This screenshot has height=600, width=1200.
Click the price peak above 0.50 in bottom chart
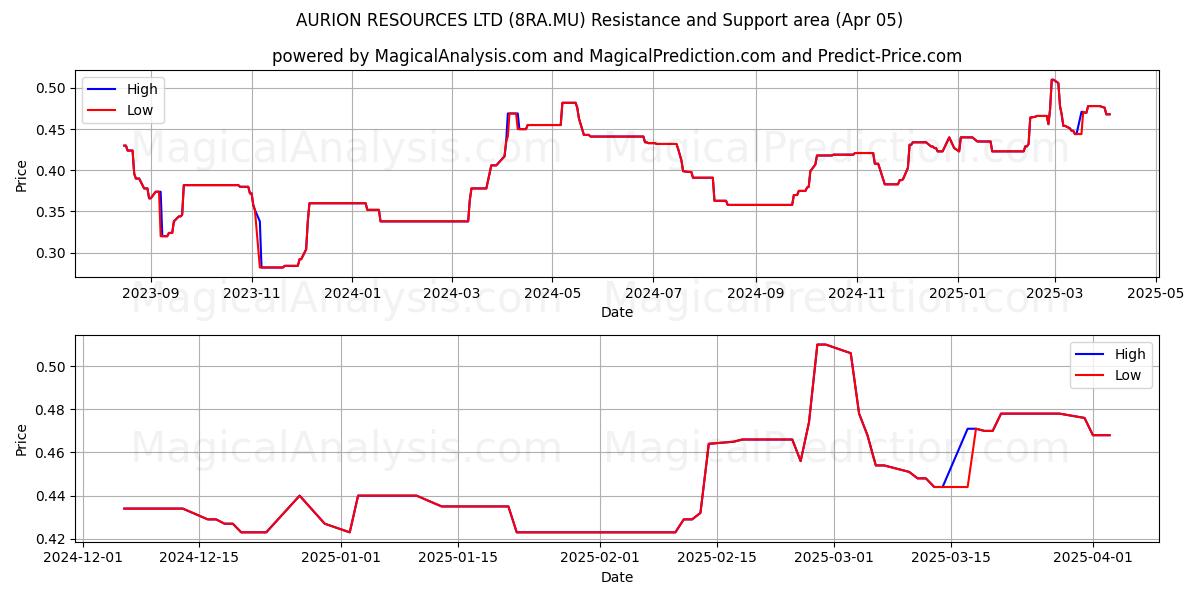(821, 344)
